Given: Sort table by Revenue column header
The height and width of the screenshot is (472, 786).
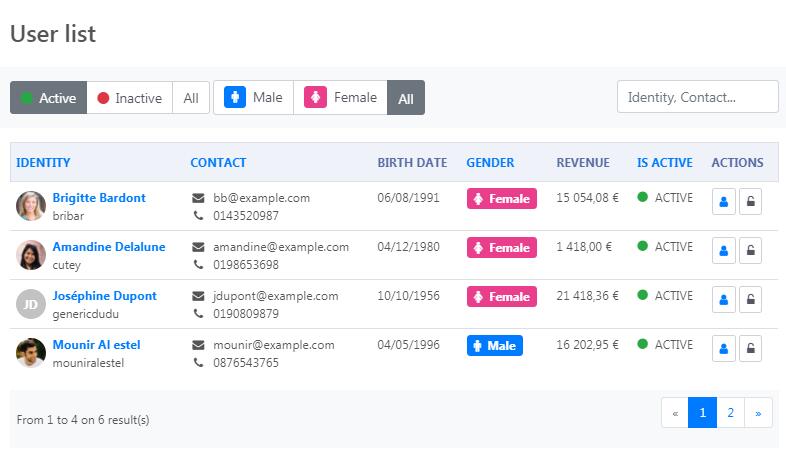Looking at the screenshot, I should 583,163.
